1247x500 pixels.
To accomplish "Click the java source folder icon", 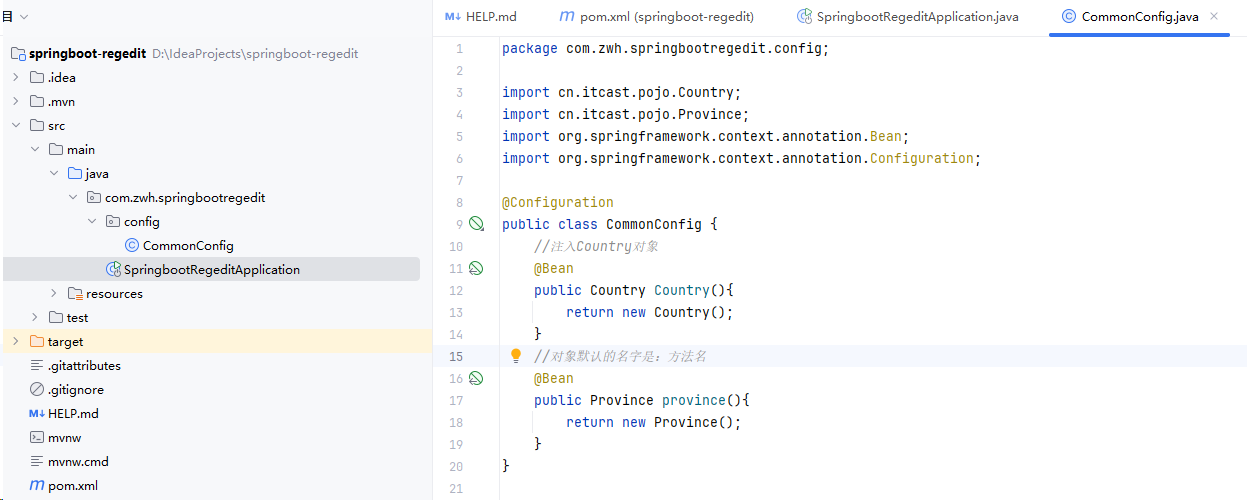I will point(75,173).
